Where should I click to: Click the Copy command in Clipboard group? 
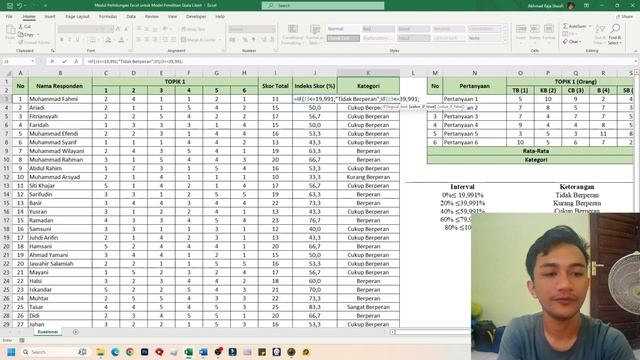coord(26,35)
